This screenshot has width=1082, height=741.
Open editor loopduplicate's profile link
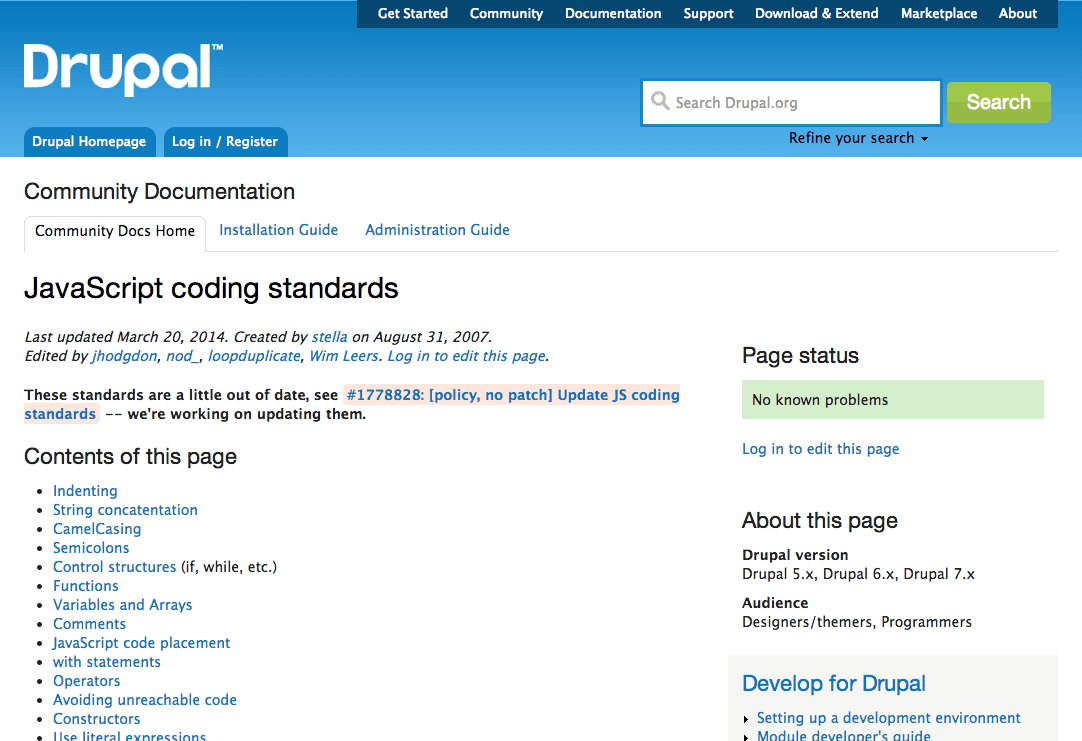(254, 356)
